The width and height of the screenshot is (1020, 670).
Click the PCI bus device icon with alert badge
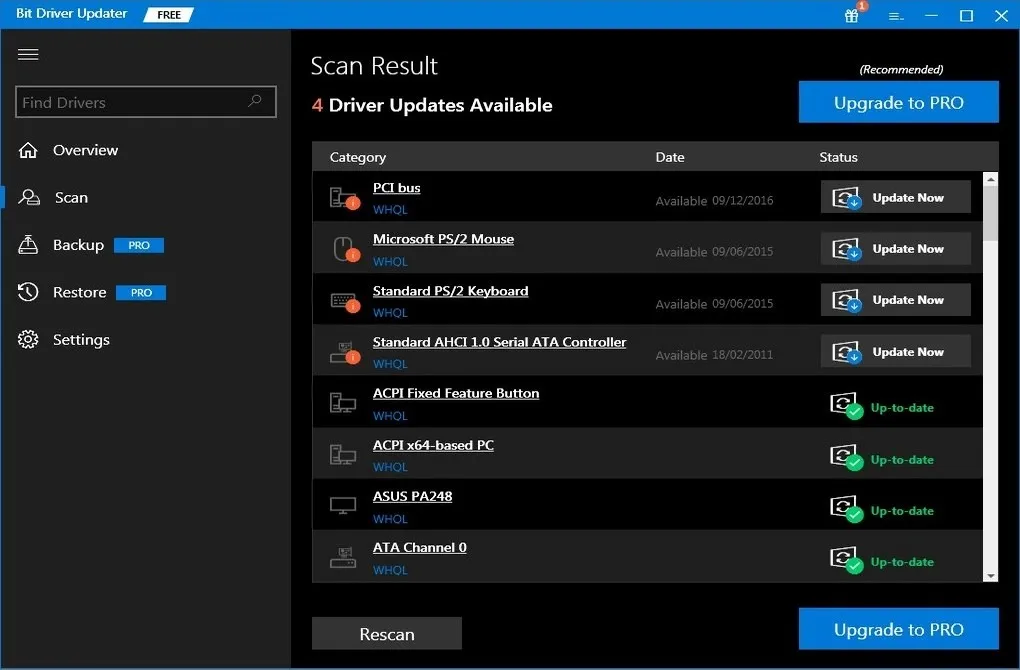tap(344, 197)
